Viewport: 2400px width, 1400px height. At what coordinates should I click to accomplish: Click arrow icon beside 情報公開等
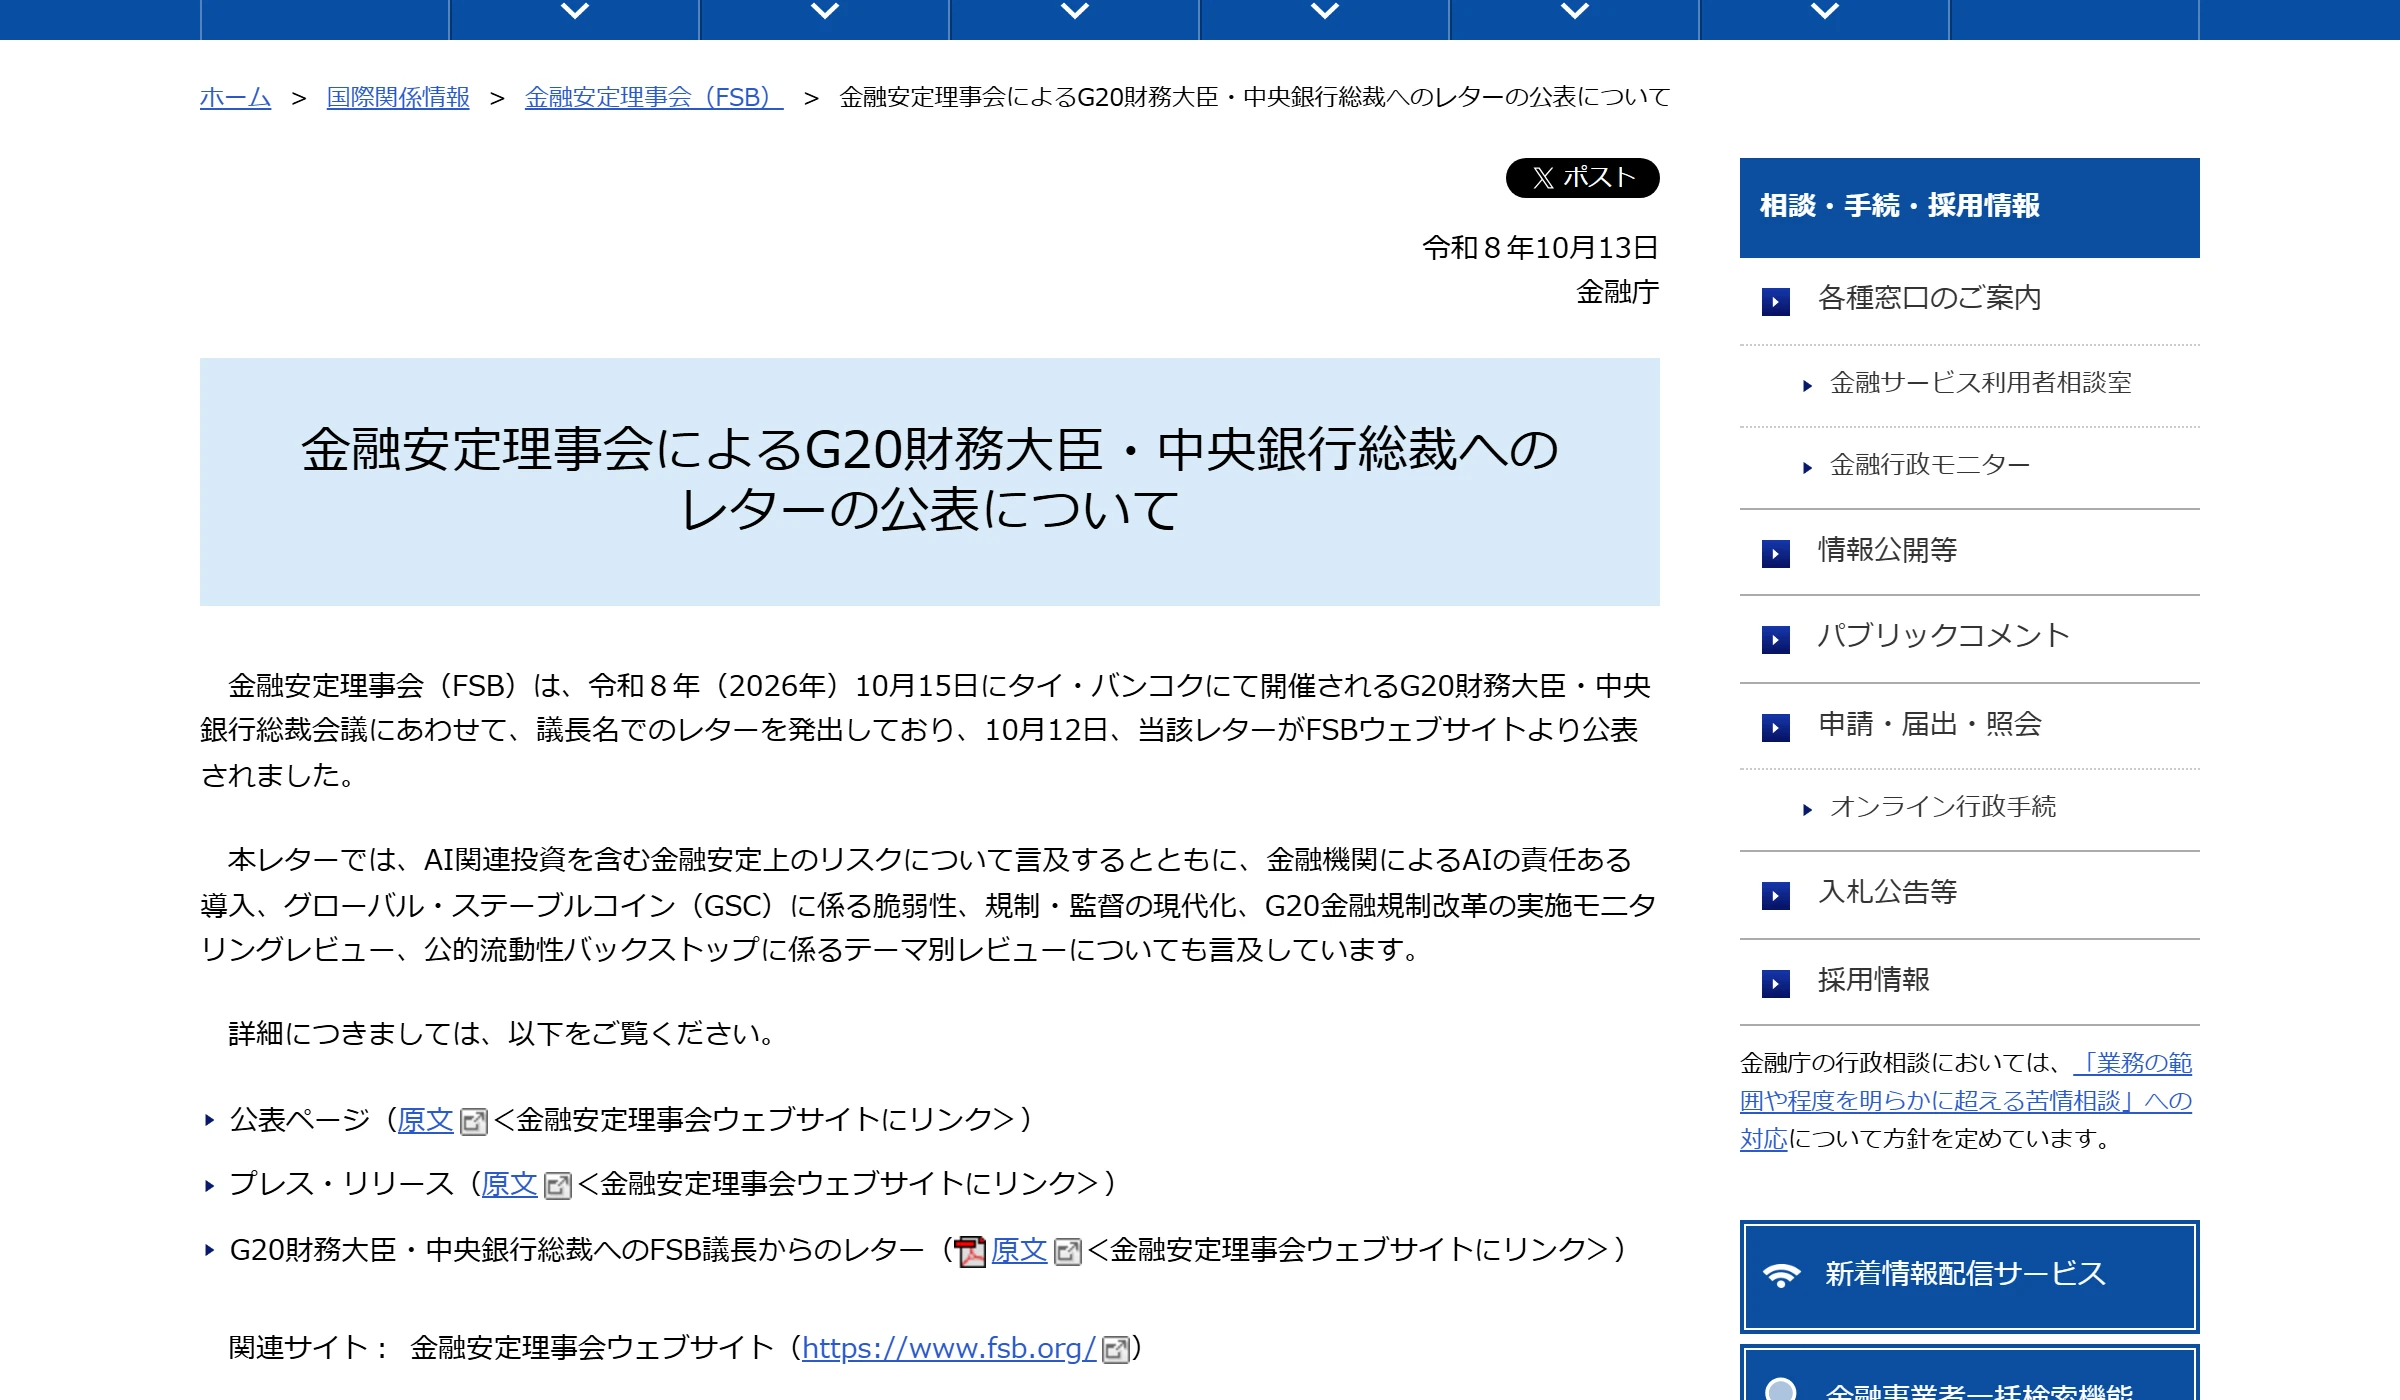pyautogui.click(x=1776, y=553)
